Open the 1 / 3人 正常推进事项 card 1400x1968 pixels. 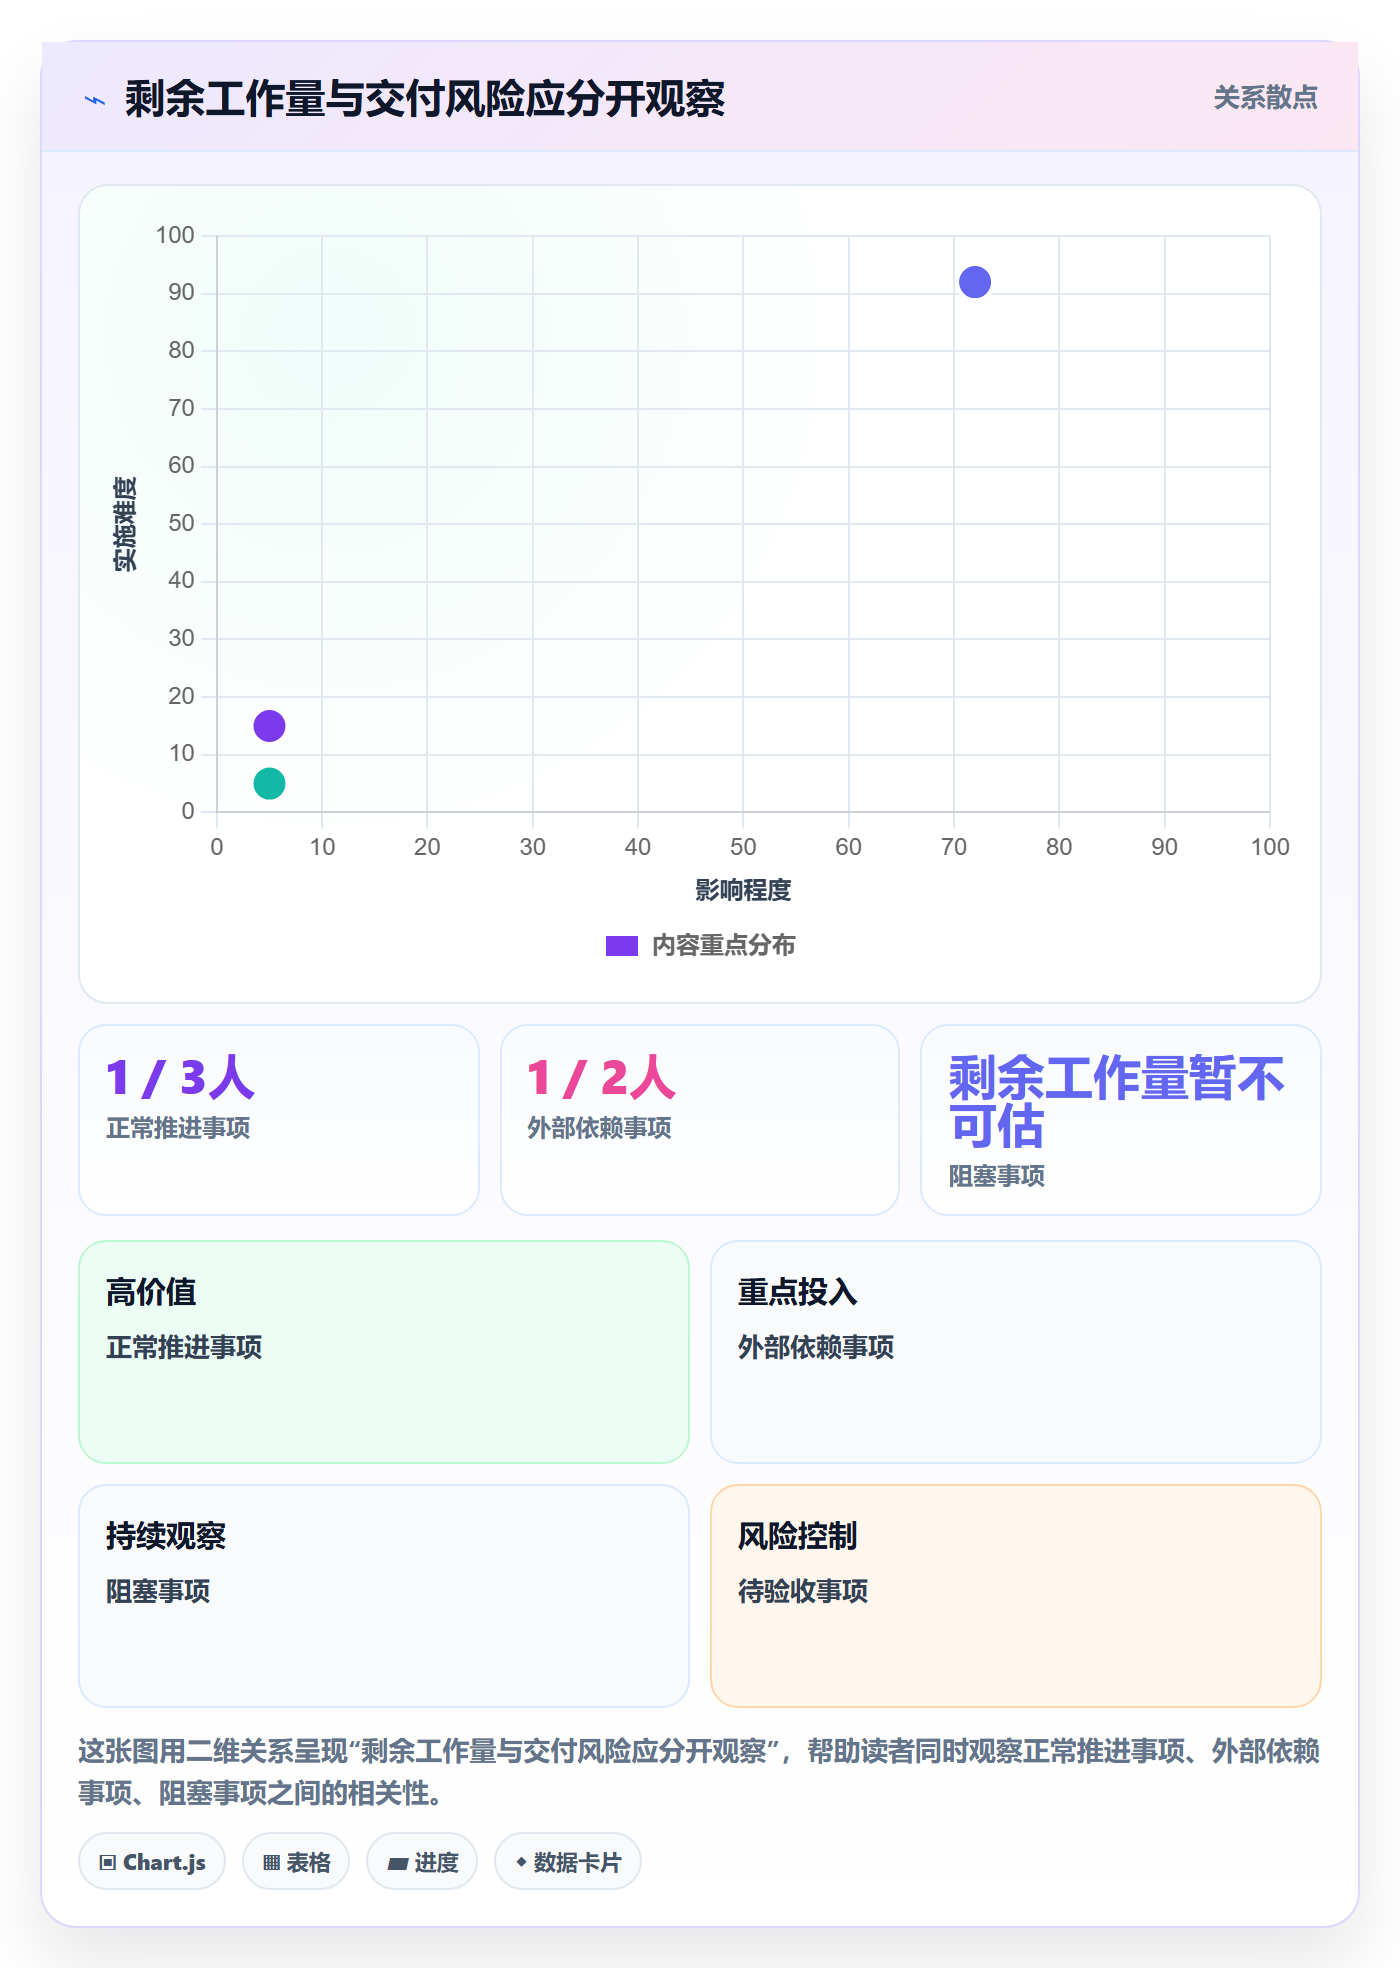pyautogui.click(x=279, y=1120)
